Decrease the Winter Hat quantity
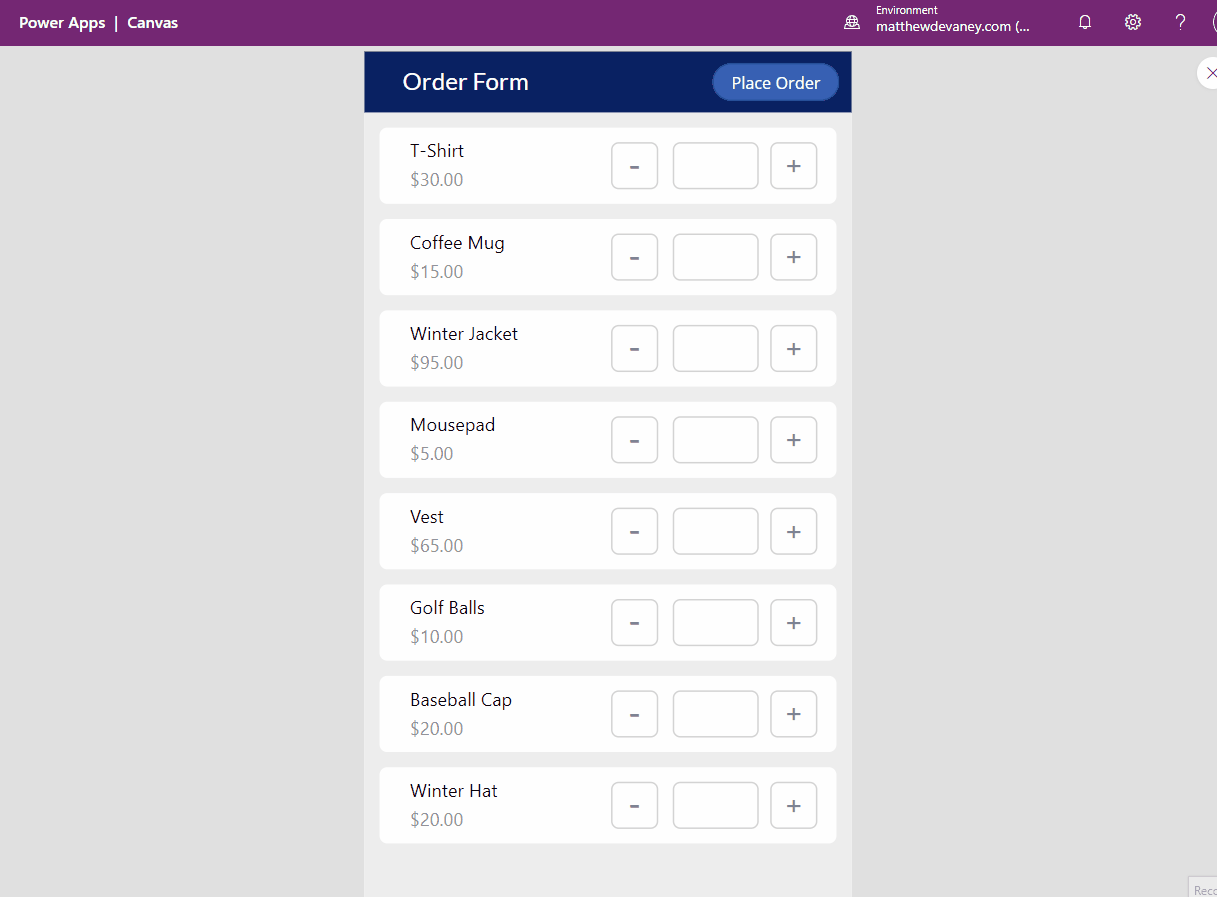This screenshot has width=1217, height=897. pos(634,805)
